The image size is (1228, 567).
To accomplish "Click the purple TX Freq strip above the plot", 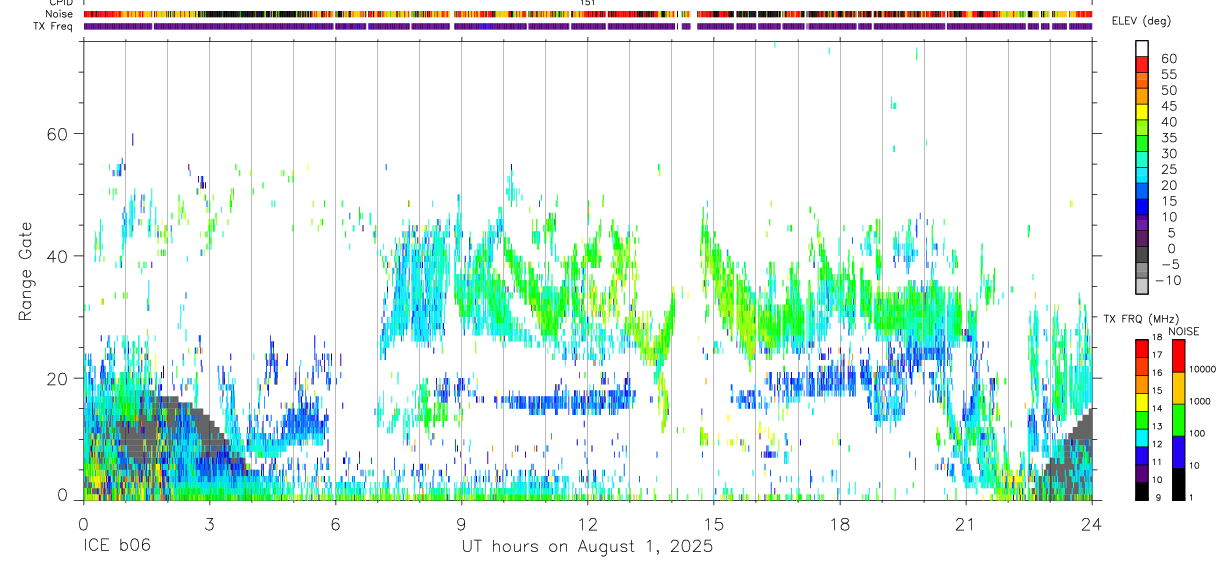I will 588,26.
